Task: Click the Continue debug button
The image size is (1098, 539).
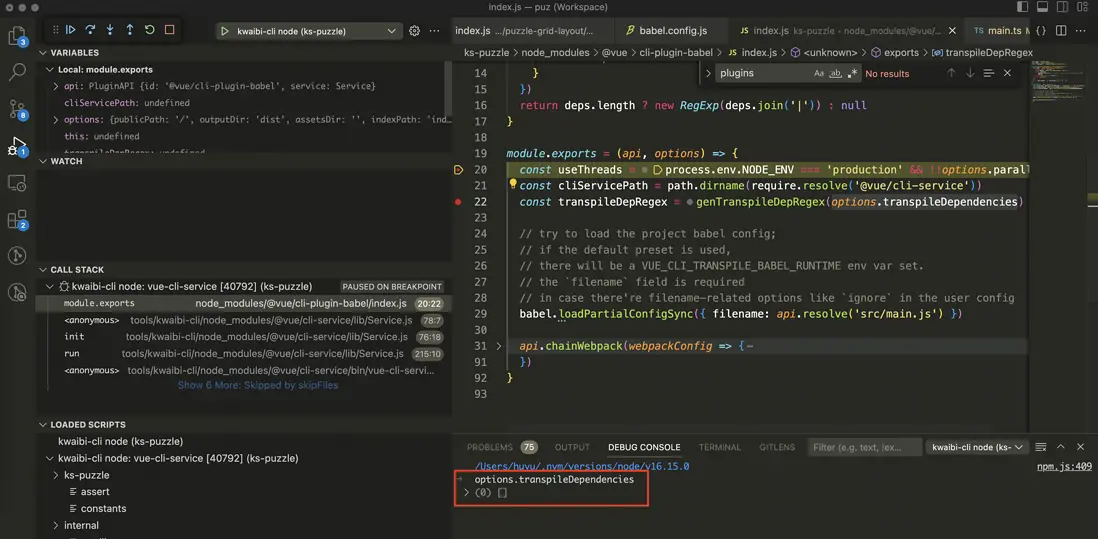Action: (70, 30)
